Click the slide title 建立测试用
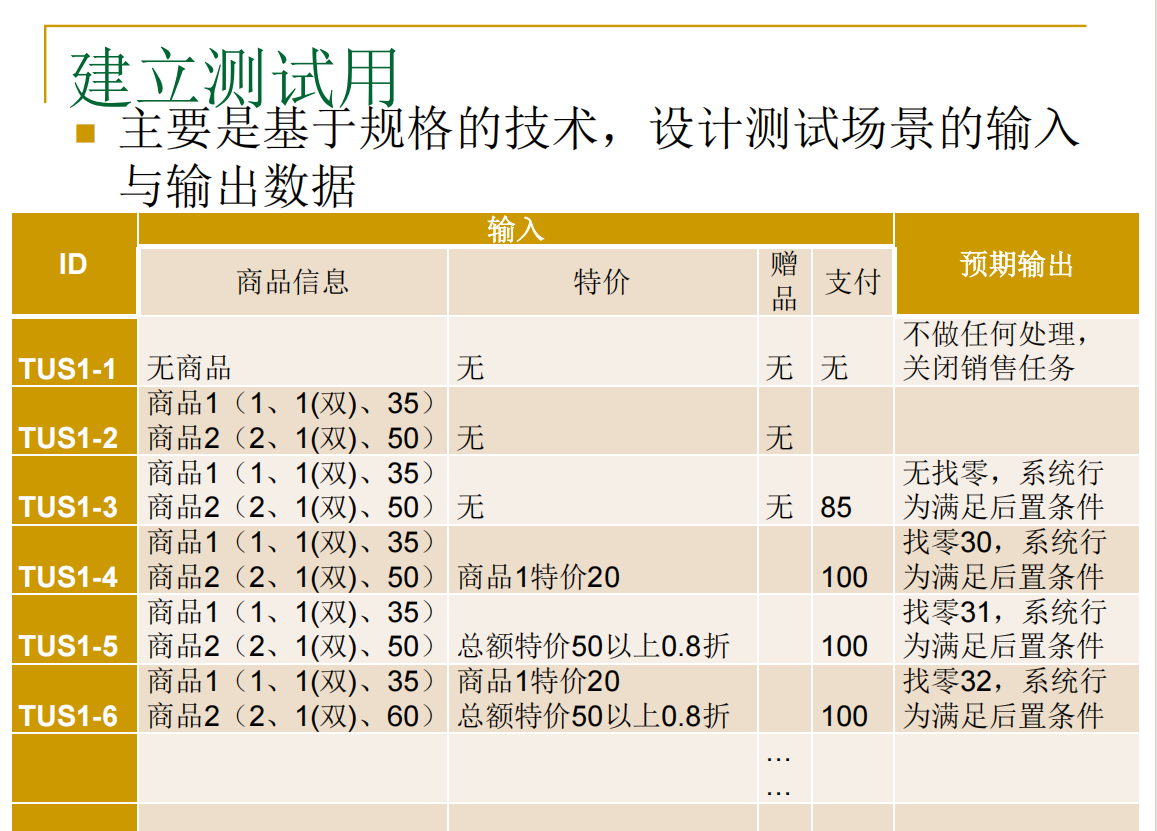1157x831 pixels. point(234,77)
